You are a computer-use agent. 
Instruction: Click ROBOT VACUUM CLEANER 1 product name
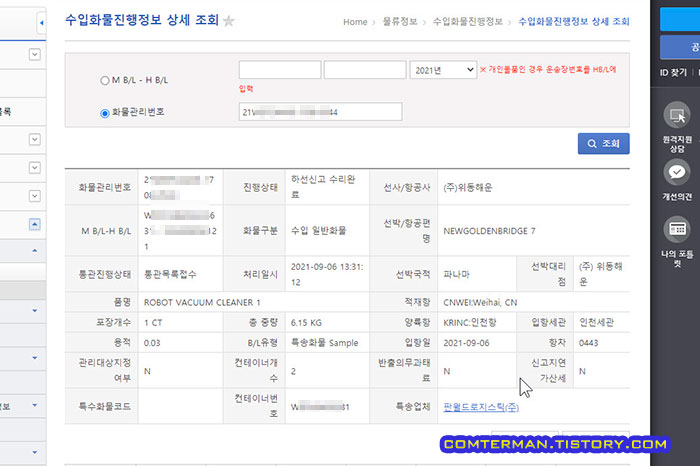tap(202, 303)
